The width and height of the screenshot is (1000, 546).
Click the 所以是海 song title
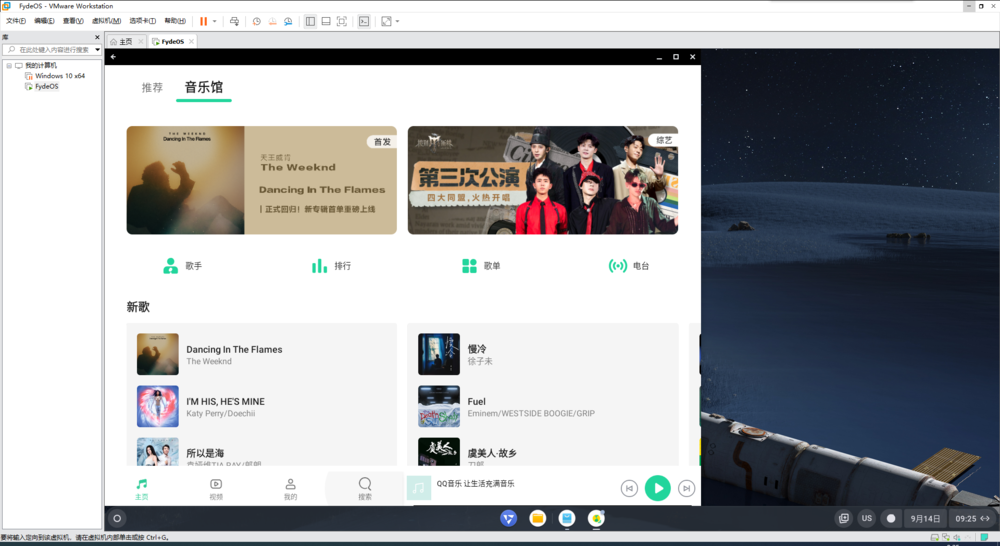(205, 453)
